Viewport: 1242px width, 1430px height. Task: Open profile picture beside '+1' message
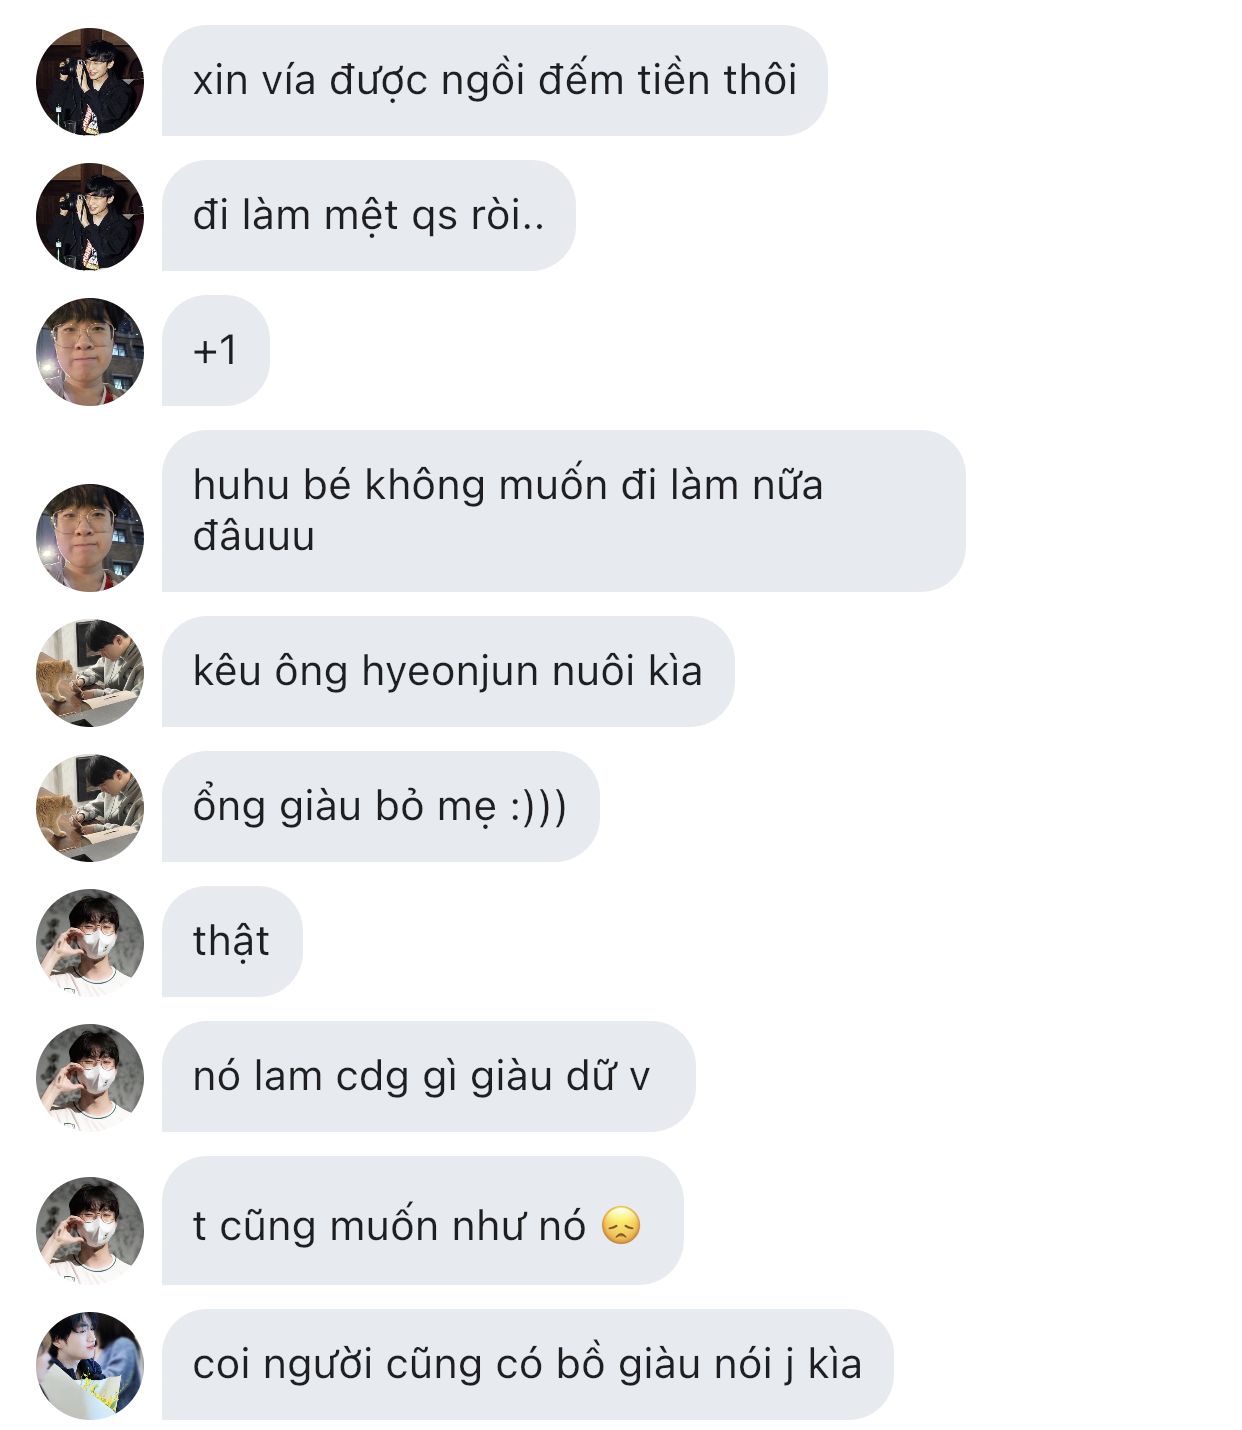pos(90,351)
